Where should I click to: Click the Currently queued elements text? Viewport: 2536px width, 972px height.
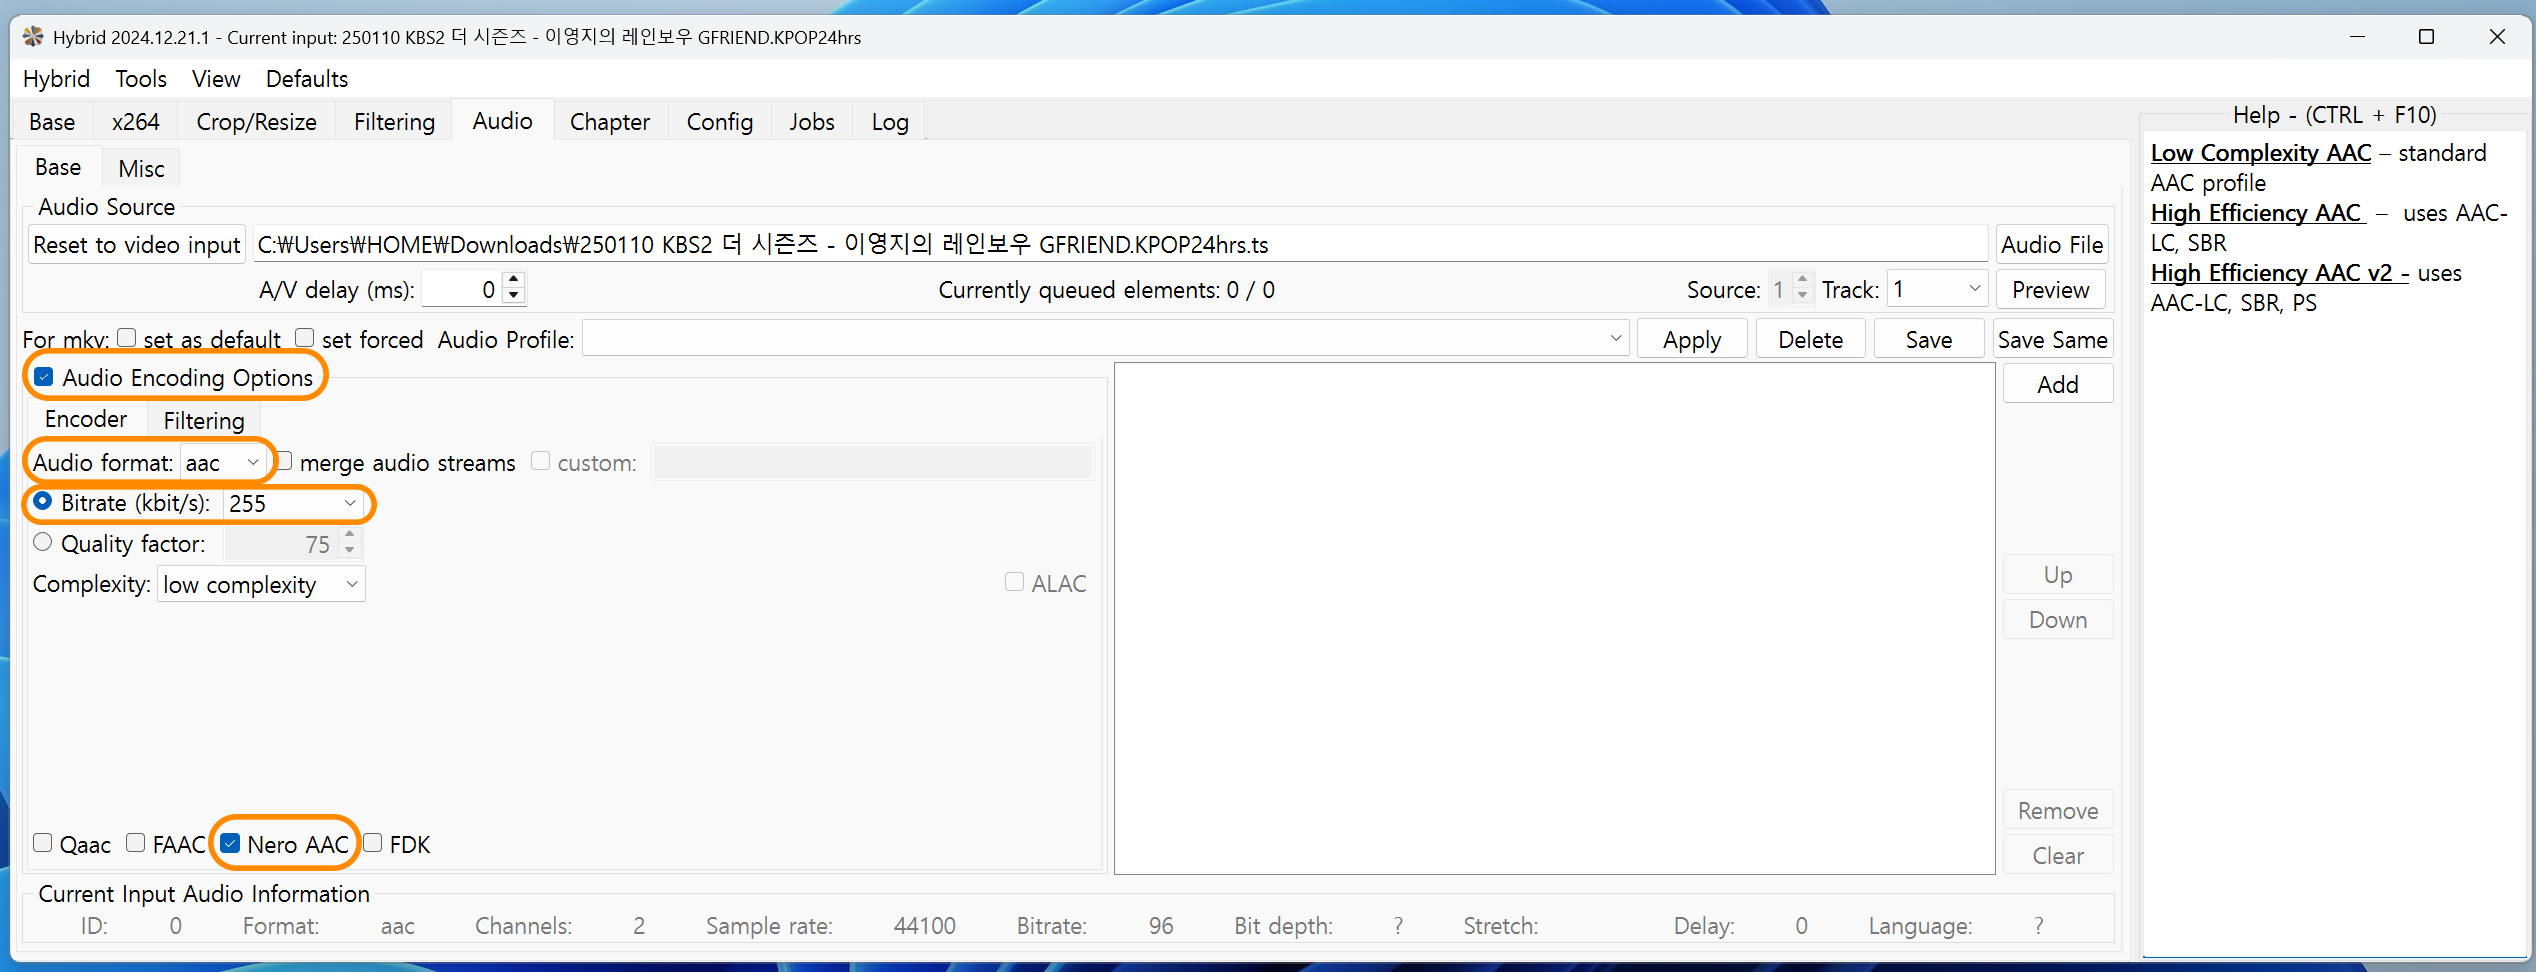(1106, 290)
